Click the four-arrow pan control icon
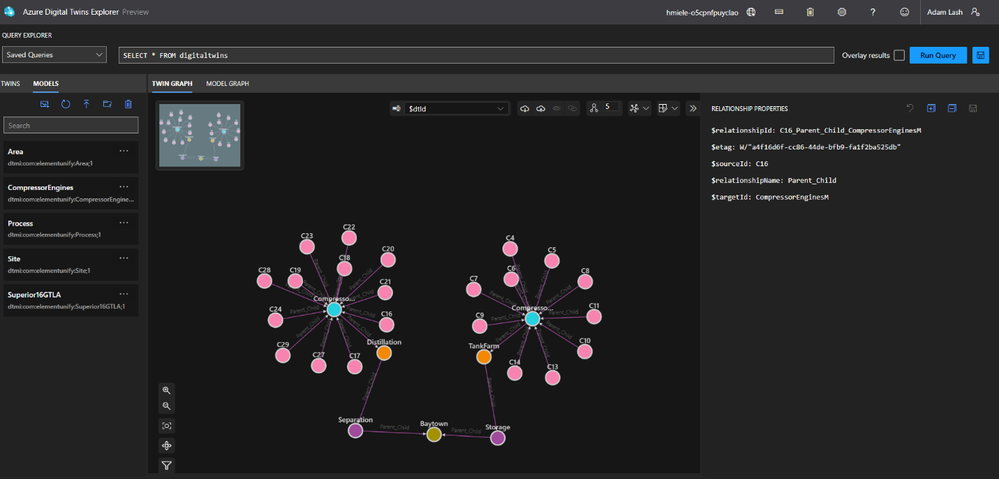 coord(166,445)
